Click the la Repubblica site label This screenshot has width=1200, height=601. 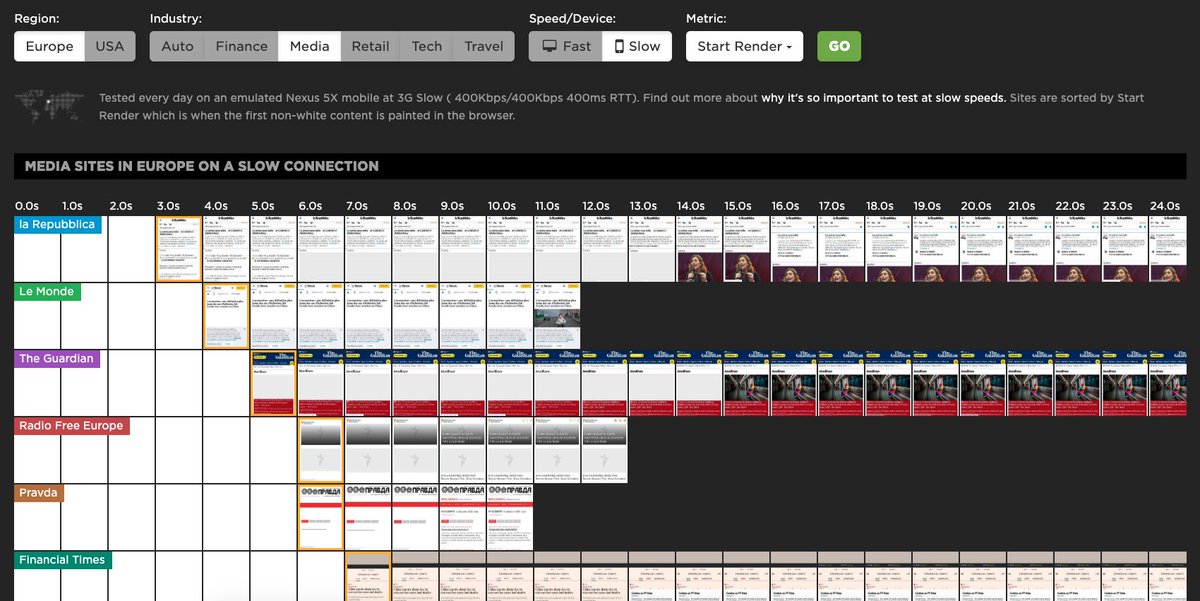(57, 225)
